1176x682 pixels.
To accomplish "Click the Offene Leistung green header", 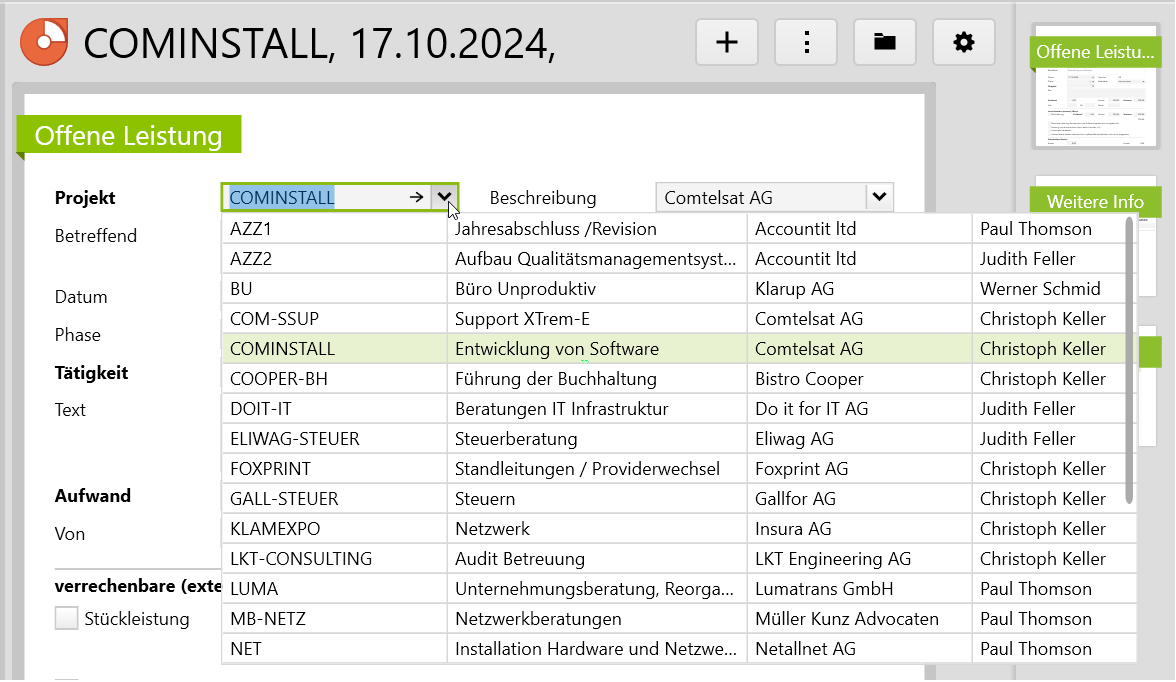I will point(128,136).
